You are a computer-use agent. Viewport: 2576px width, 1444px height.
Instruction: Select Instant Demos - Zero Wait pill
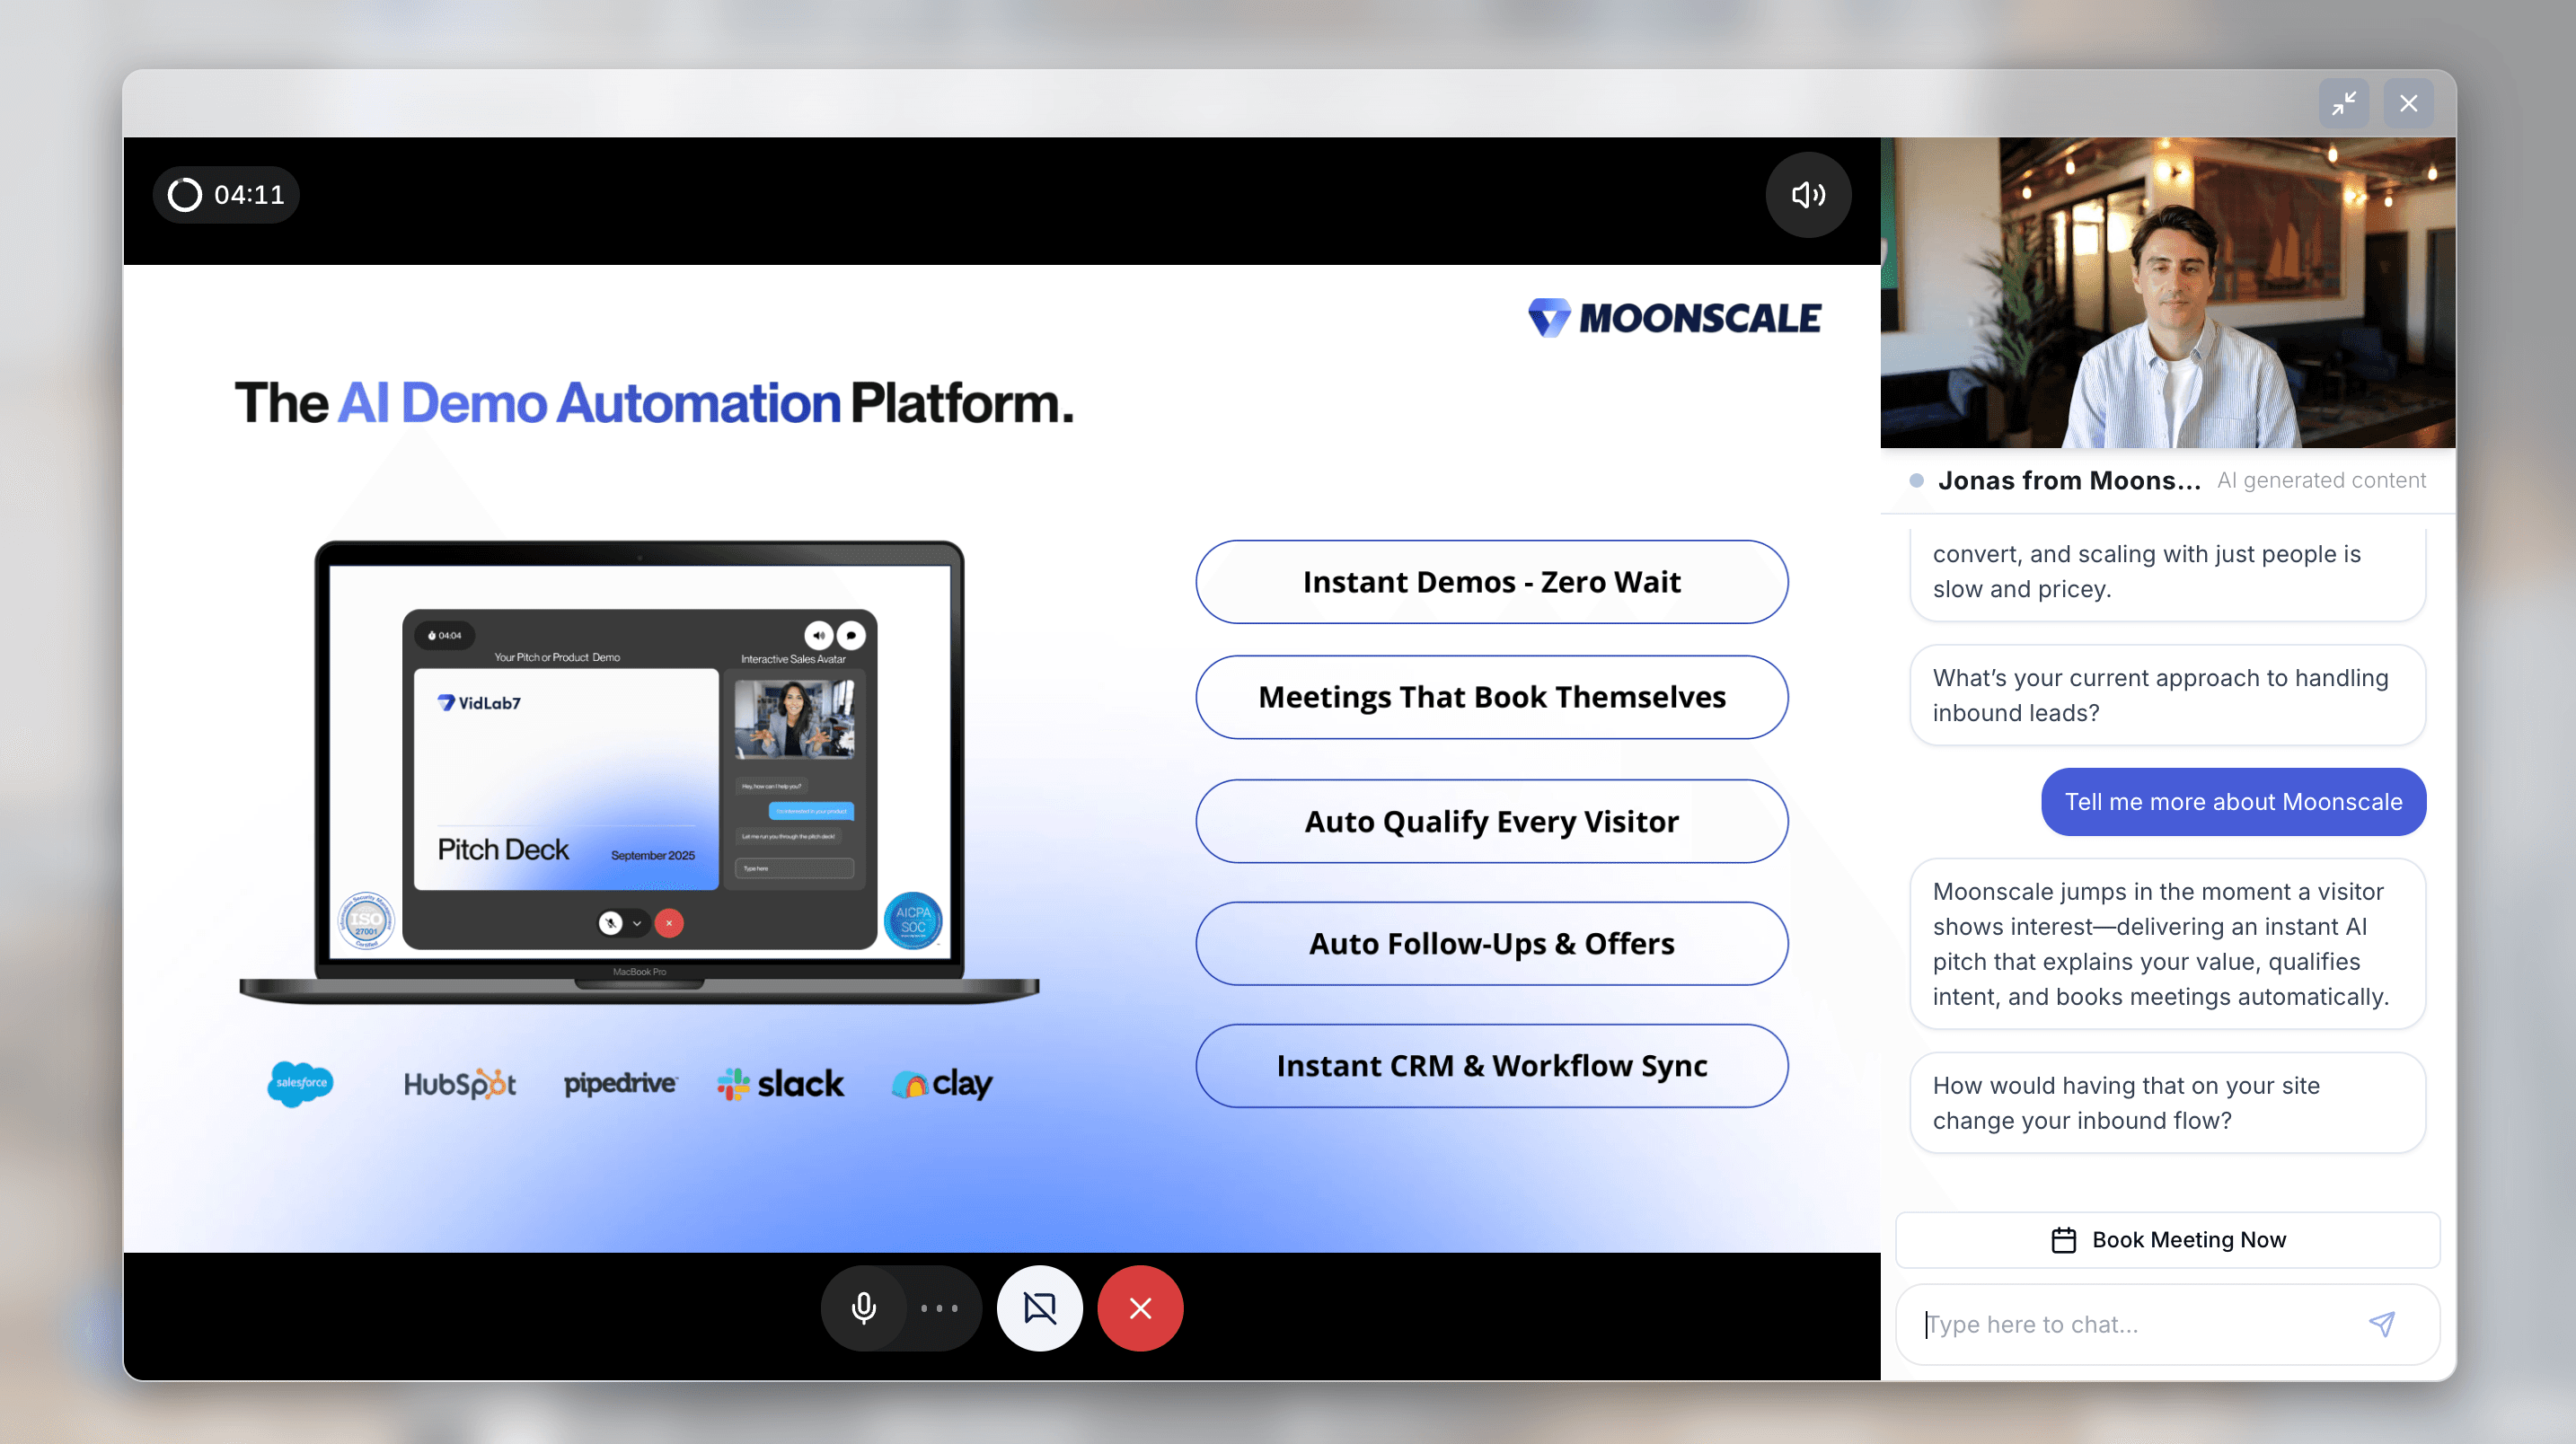pyautogui.click(x=1491, y=582)
